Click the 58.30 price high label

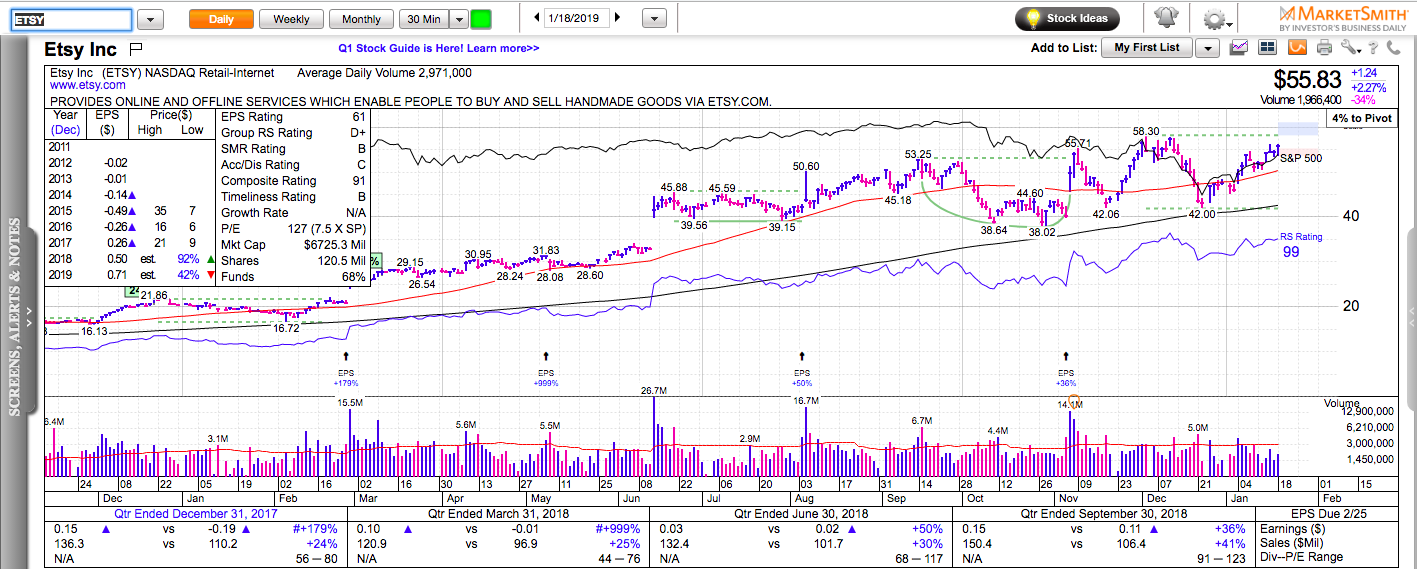pos(1146,131)
